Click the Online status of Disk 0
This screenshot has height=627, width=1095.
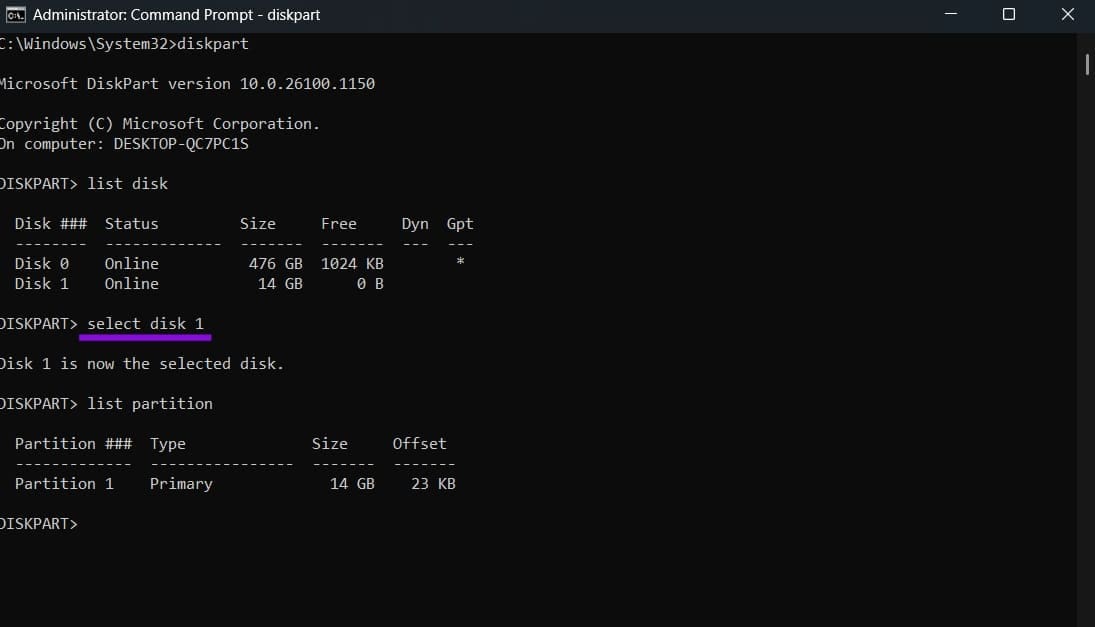pyautogui.click(x=131, y=264)
